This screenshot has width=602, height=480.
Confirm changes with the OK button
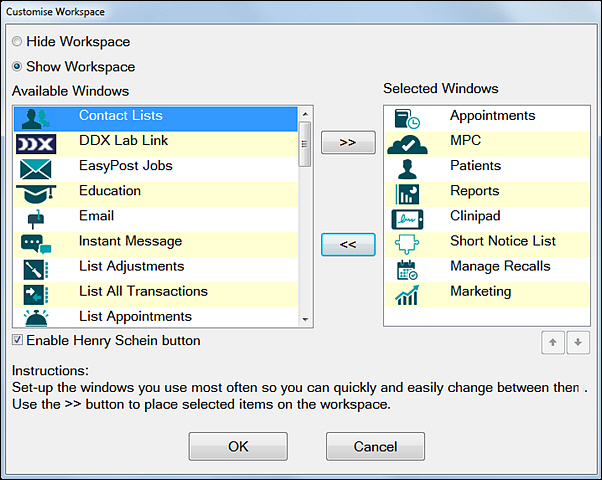pos(238,446)
